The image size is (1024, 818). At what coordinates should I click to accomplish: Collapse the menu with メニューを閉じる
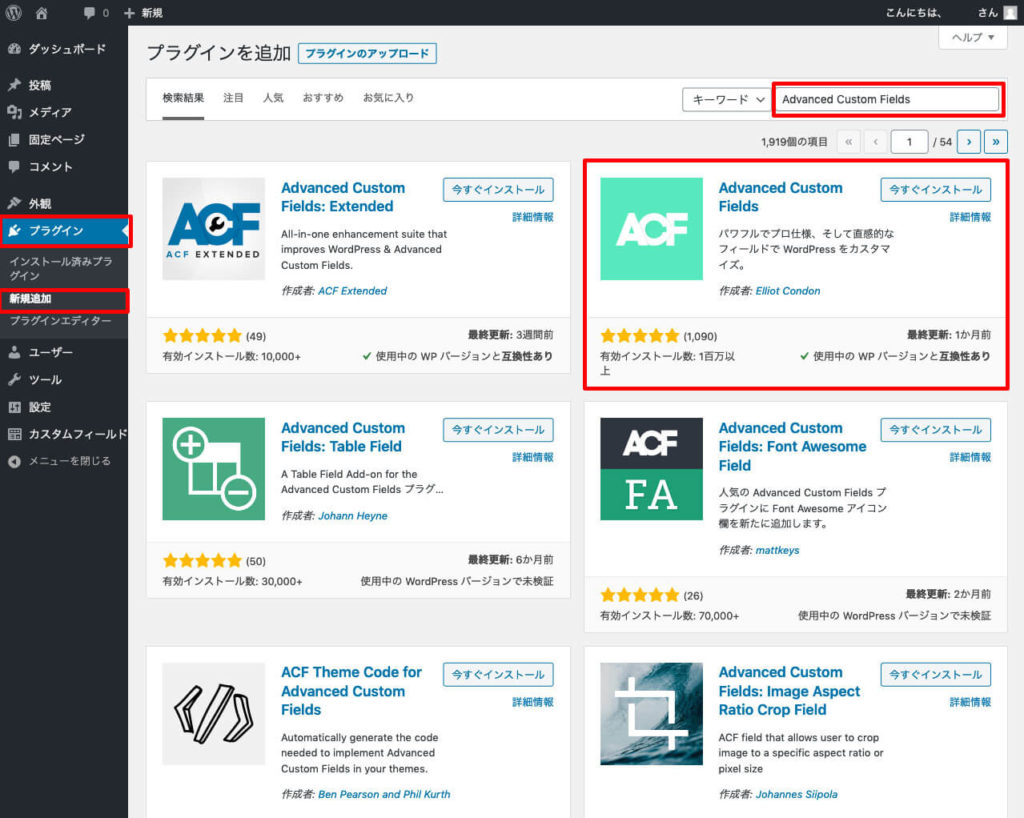coord(64,461)
